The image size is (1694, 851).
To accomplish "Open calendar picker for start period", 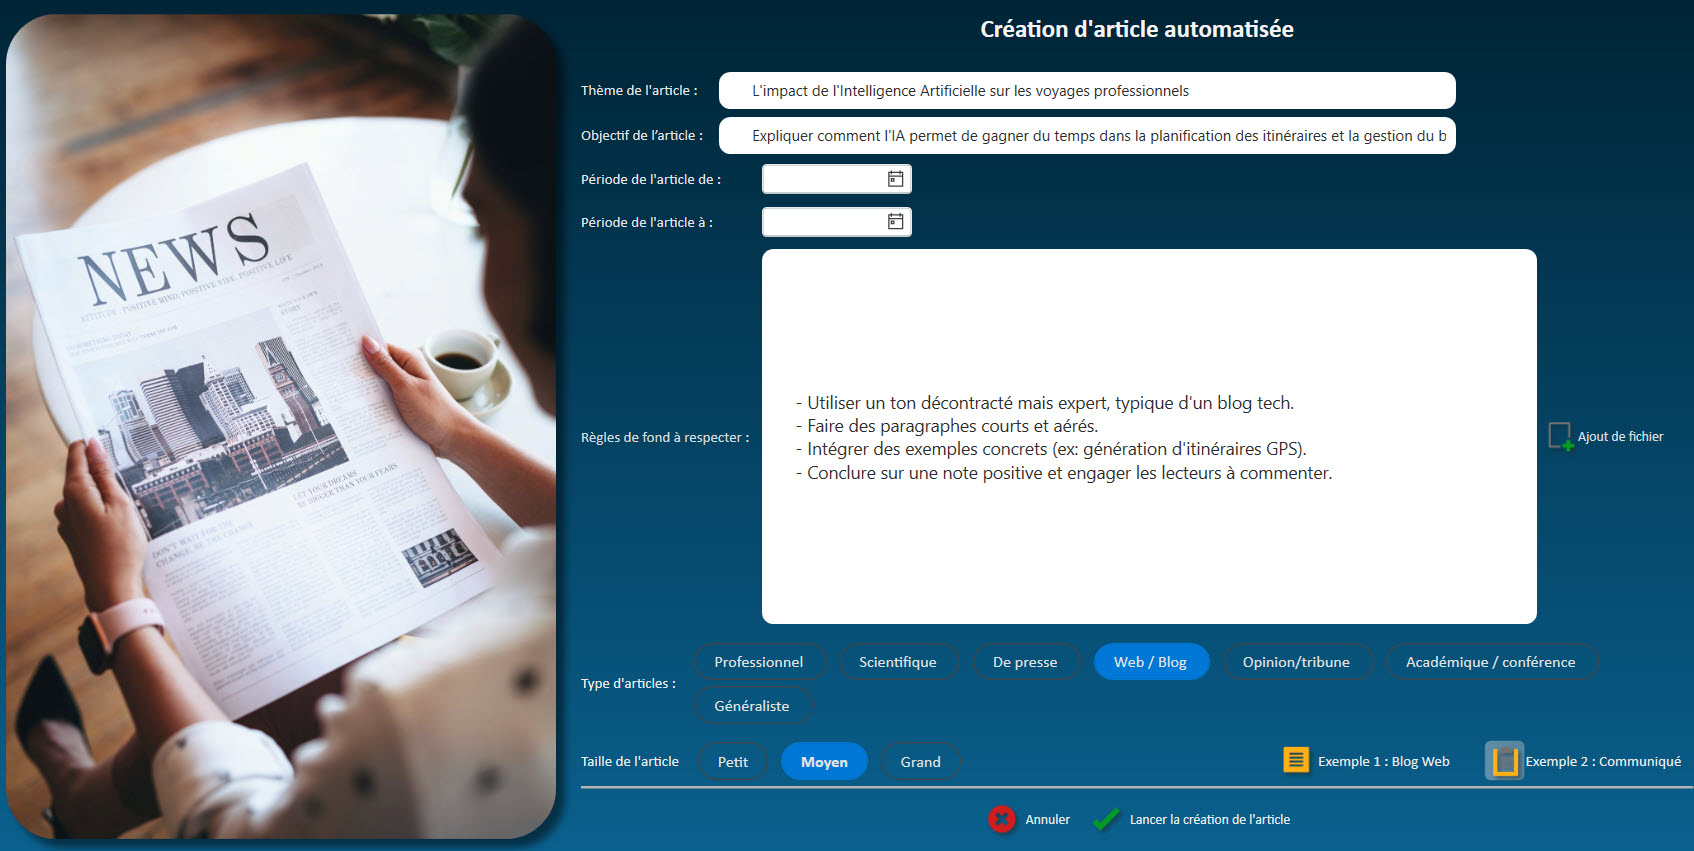I will (895, 179).
